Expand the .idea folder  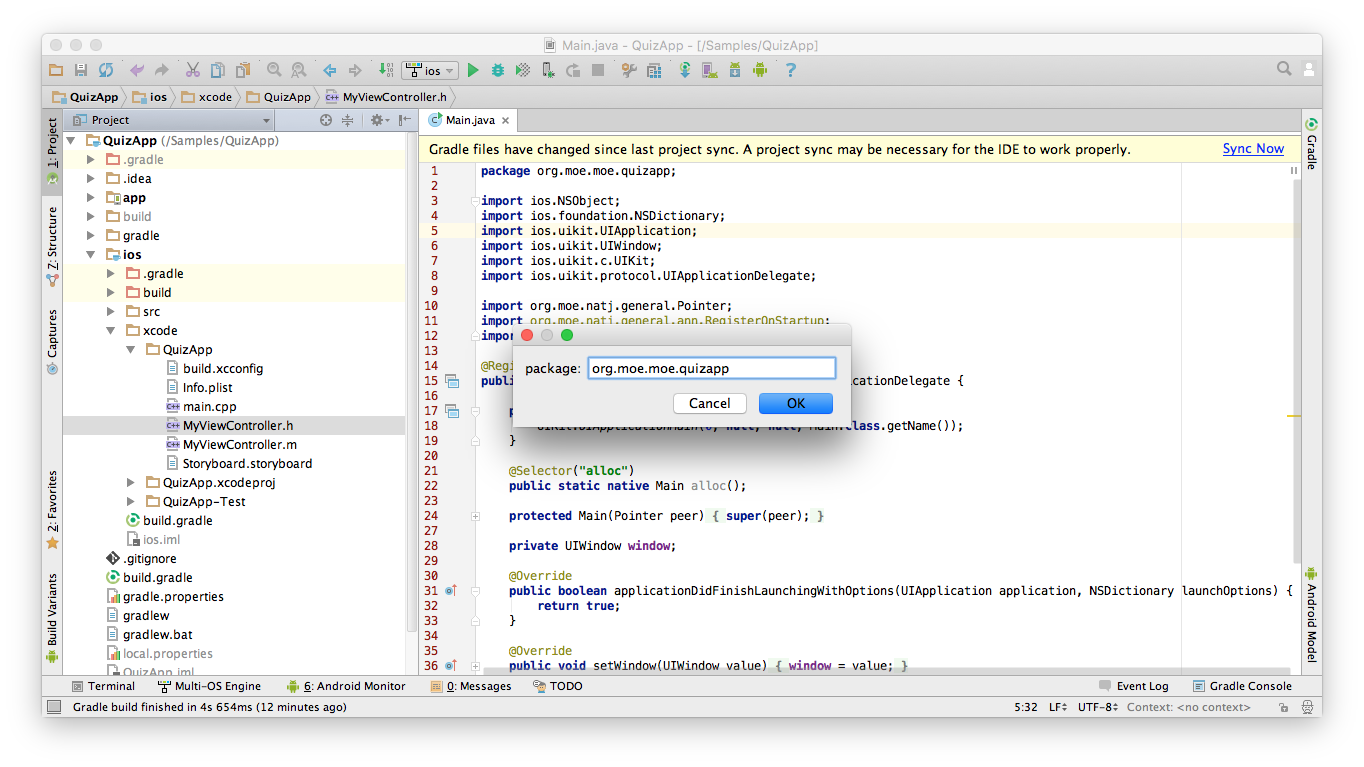click(91, 179)
